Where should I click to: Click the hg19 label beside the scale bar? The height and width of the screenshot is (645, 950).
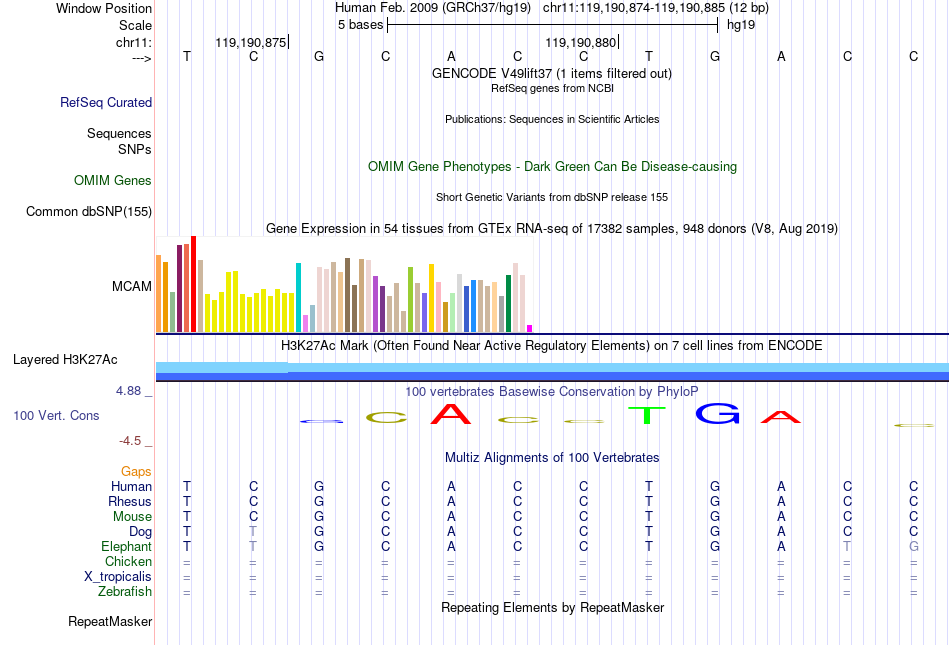point(741,25)
